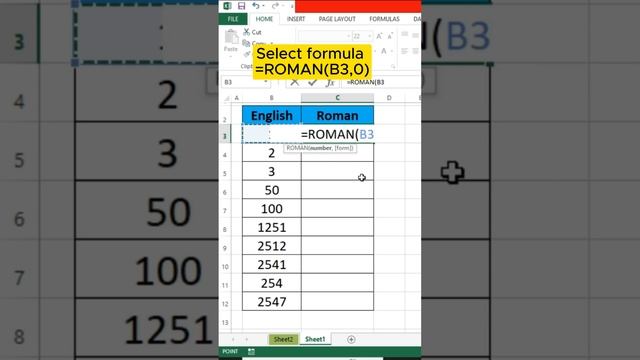
Task: Open Customize Quick Access Toolbar menu
Action: point(292,6)
